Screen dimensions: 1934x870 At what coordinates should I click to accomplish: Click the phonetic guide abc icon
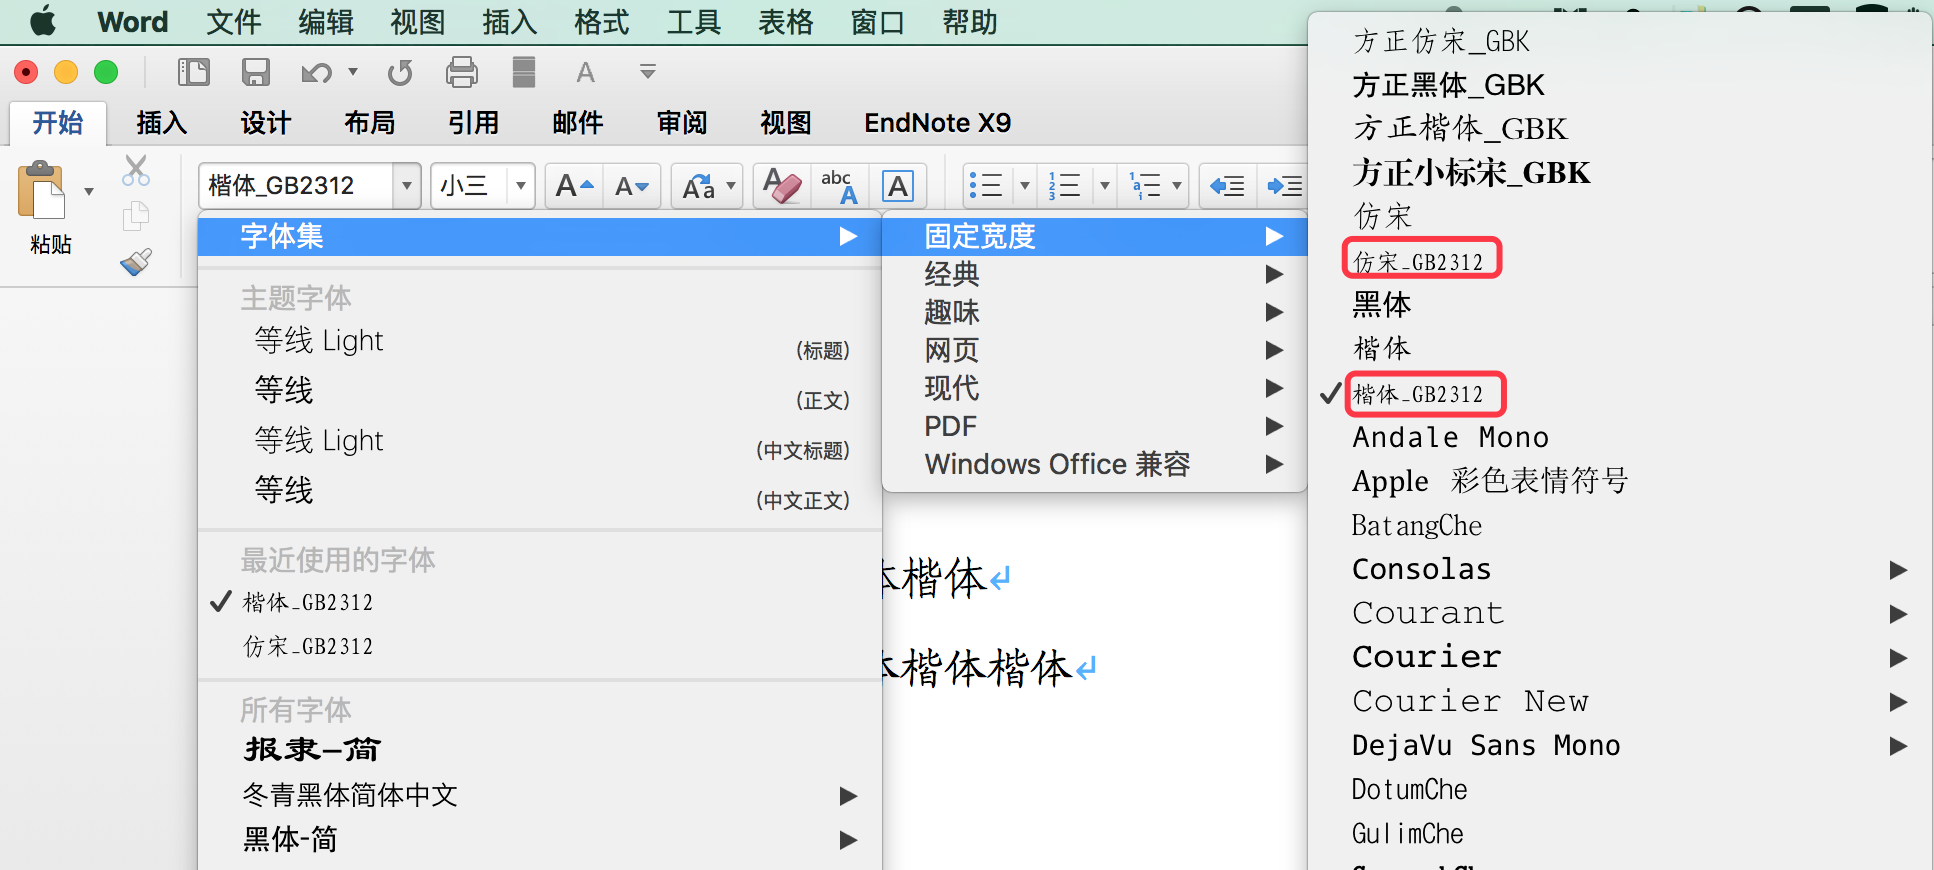point(838,186)
